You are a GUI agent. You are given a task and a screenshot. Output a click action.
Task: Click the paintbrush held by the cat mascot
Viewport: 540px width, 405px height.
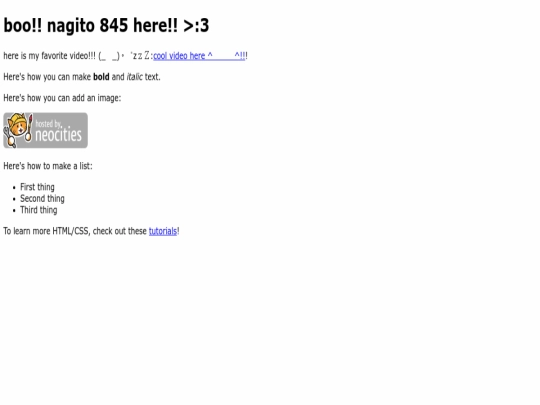click(29, 128)
